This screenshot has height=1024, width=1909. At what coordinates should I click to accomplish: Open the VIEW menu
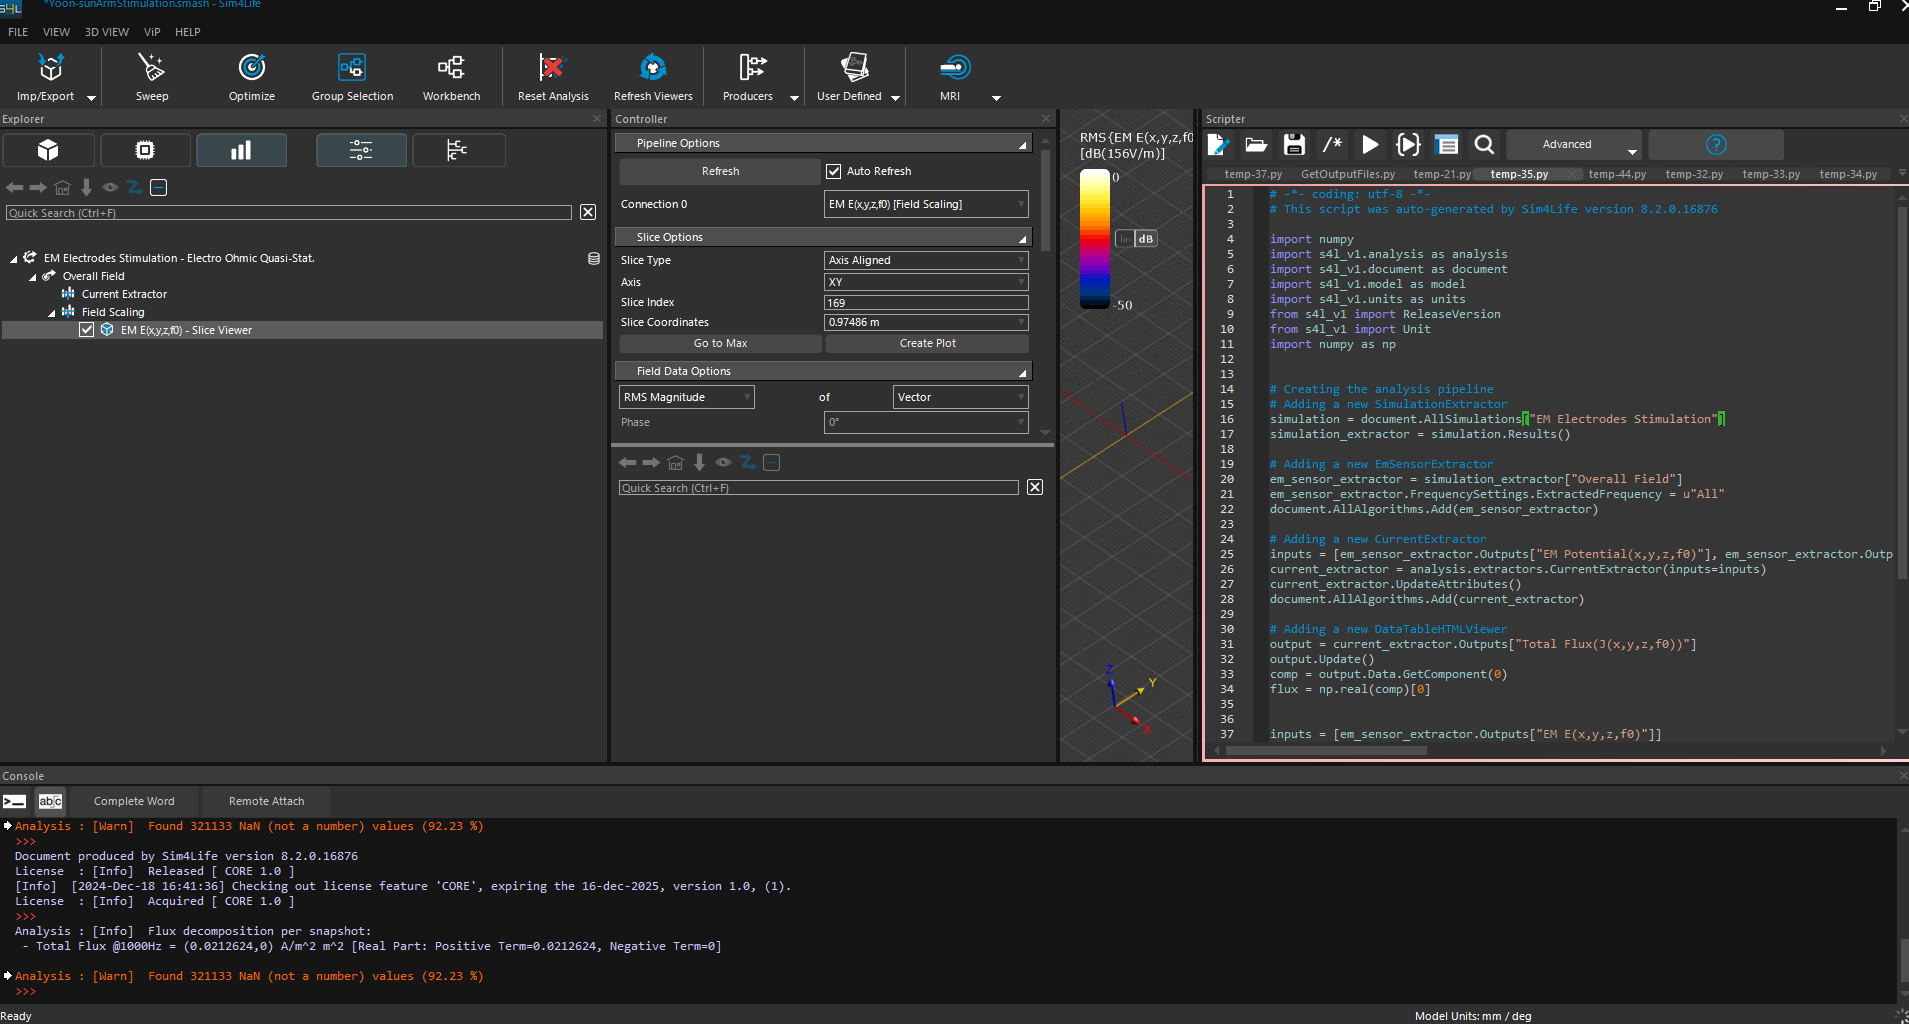[56, 32]
